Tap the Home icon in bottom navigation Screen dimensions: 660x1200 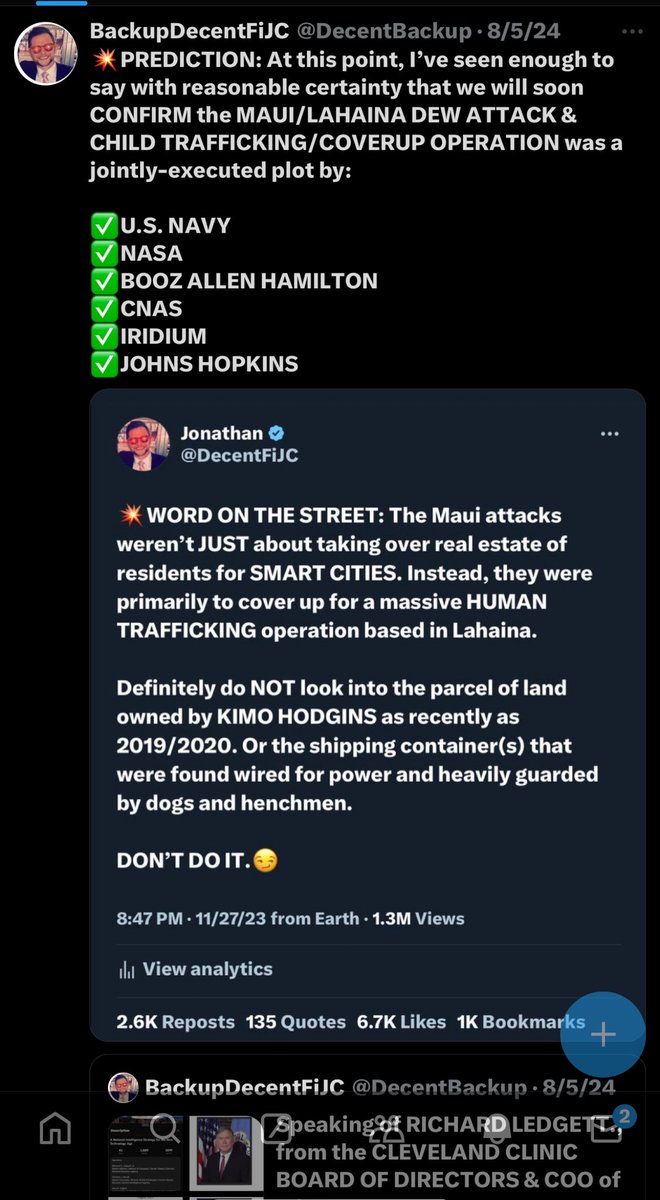55,1130
